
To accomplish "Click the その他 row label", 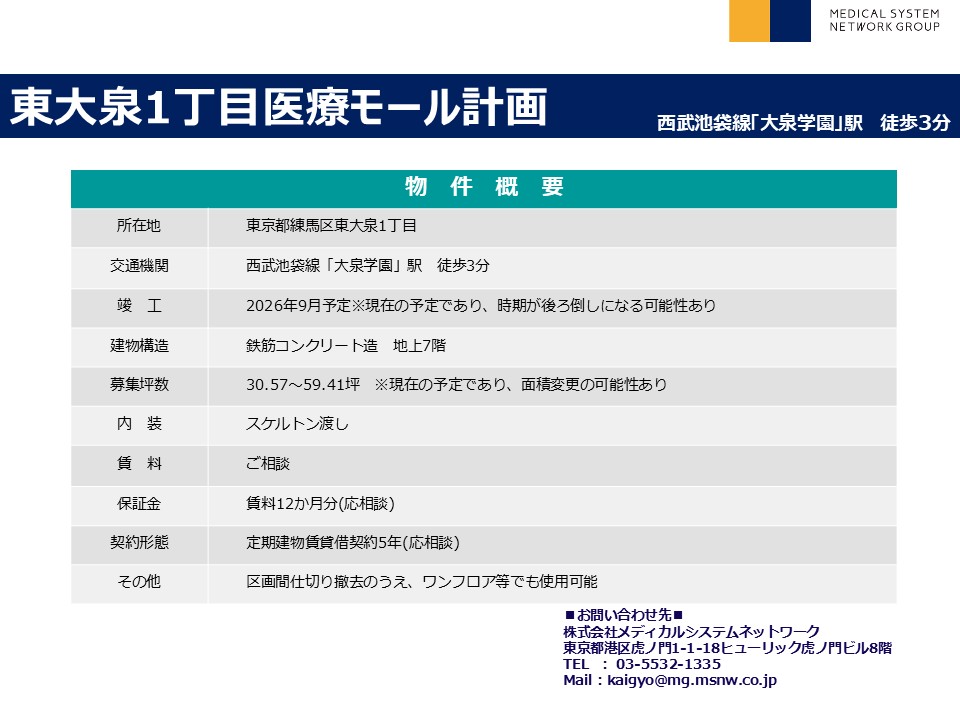I will pos(139,582).
